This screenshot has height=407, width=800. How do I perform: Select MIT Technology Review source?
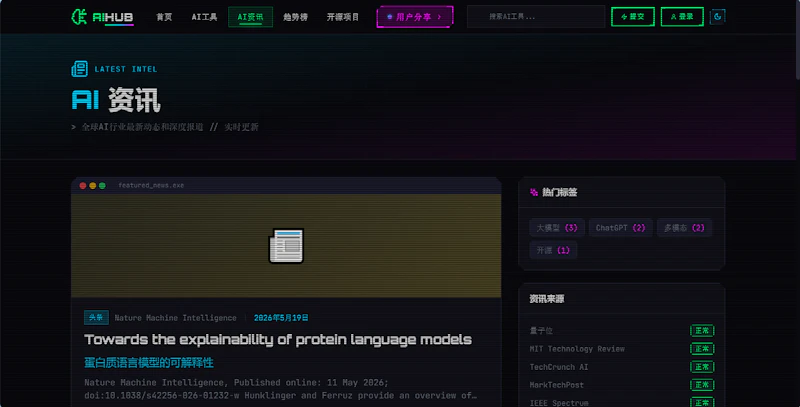(x=577, y=349)
